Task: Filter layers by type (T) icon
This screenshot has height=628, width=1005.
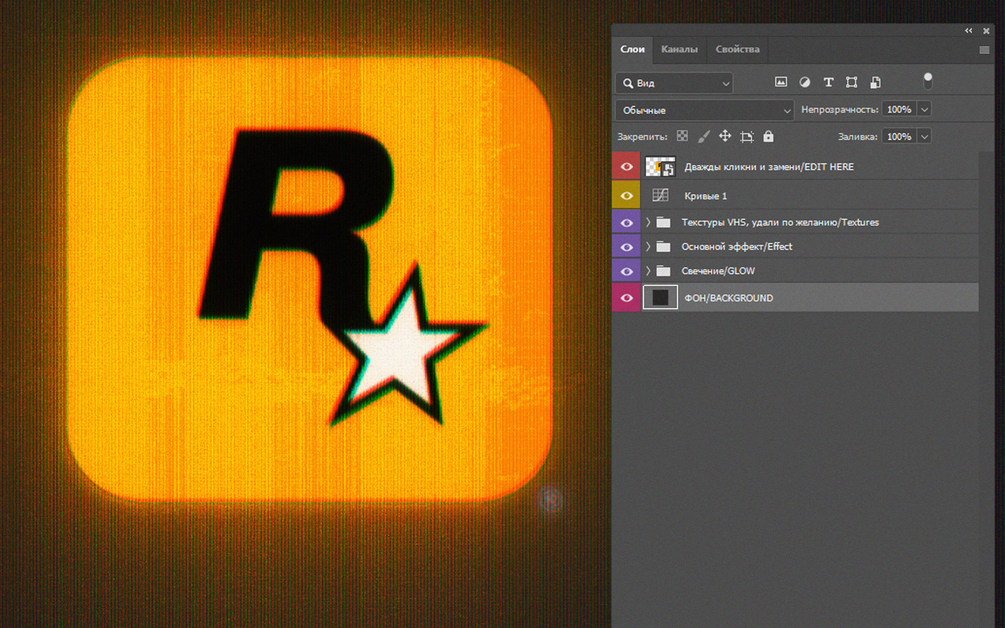Action: click(x=828, y=82)
